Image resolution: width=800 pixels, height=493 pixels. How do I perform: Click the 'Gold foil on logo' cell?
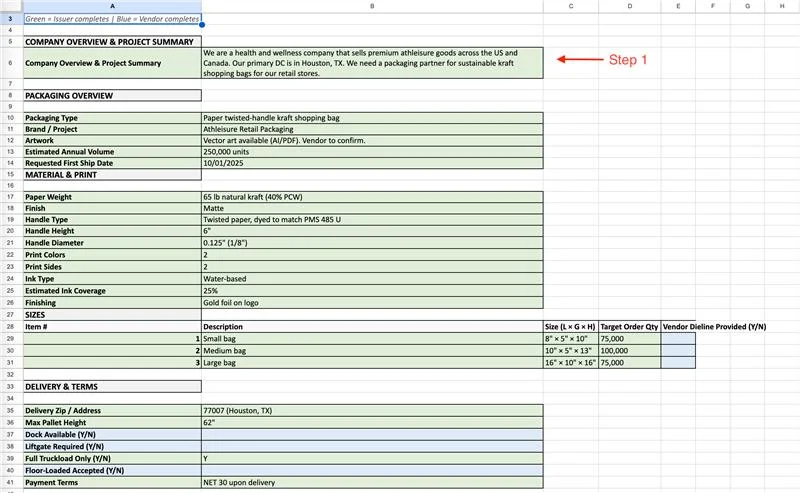[x=372, y=302]
